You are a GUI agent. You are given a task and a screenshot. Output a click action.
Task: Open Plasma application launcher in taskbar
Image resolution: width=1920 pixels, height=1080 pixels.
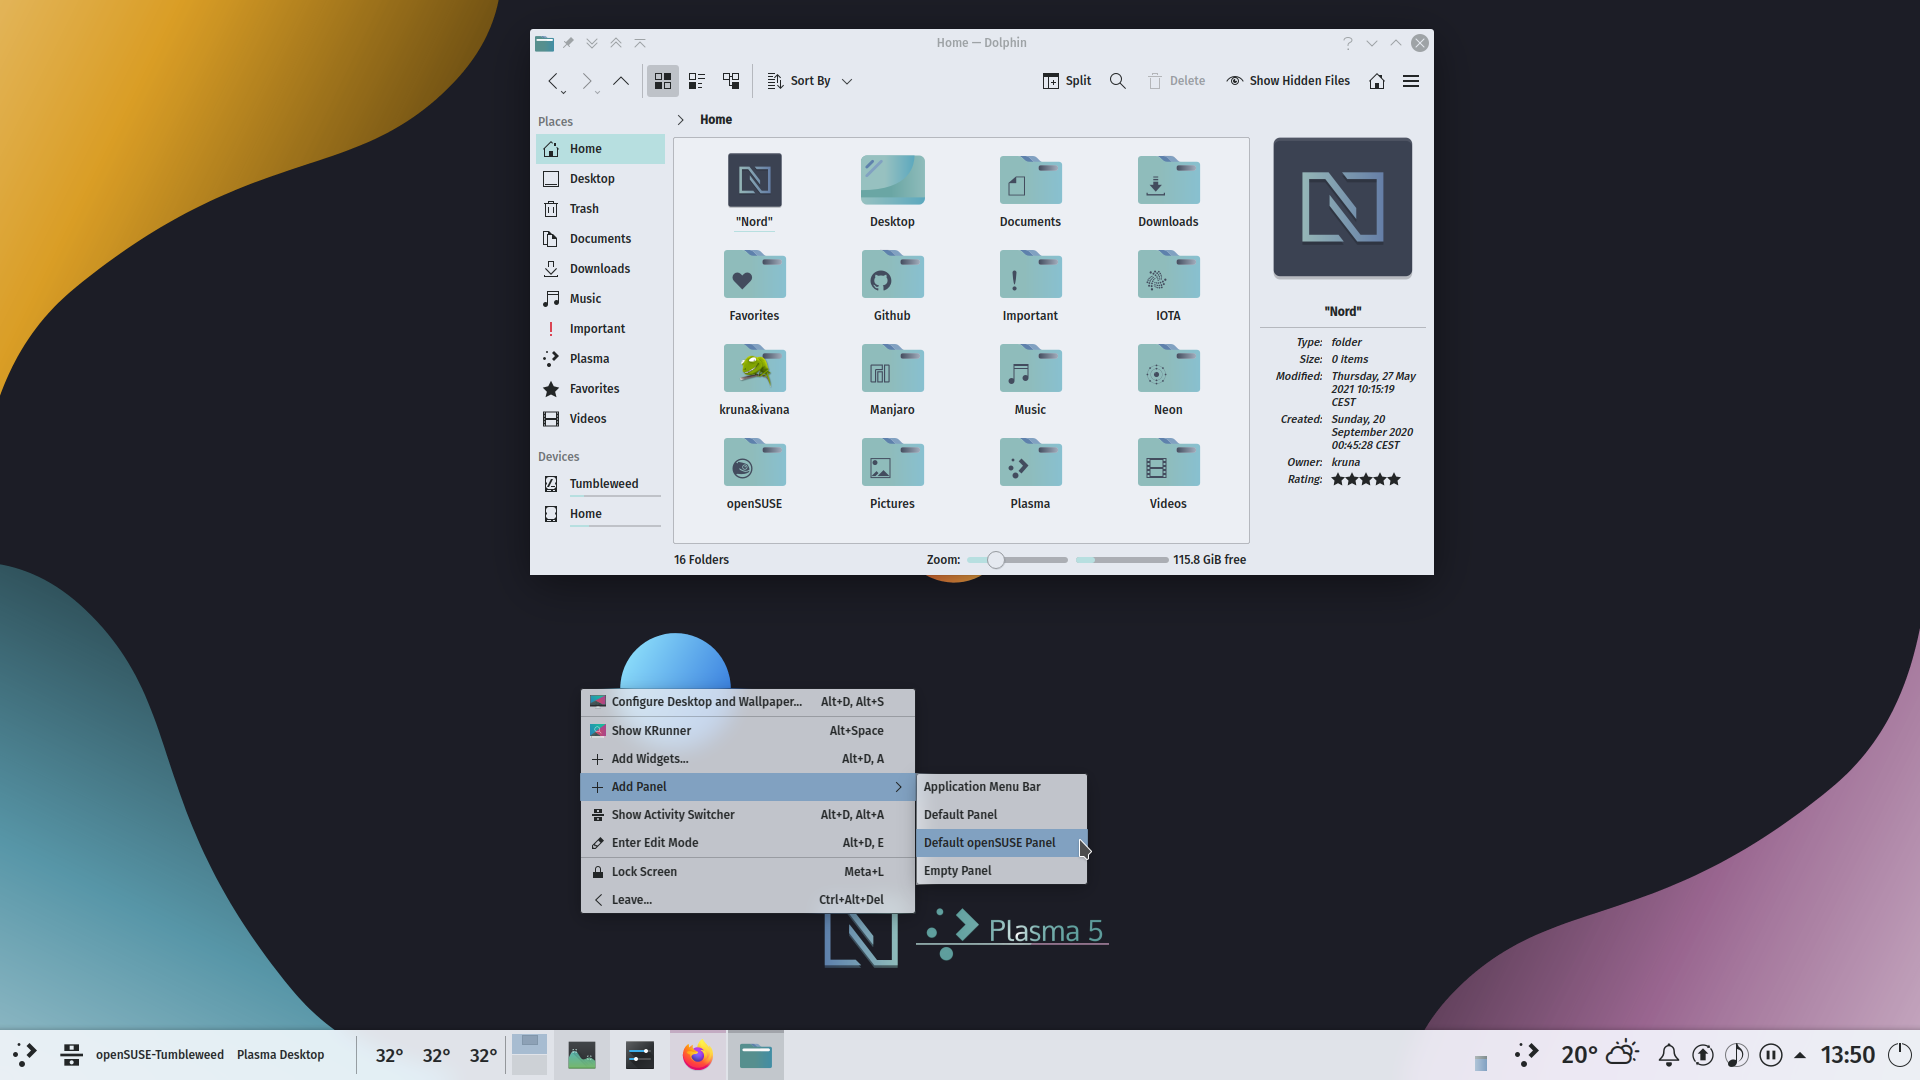click(x=25, y=1055)
